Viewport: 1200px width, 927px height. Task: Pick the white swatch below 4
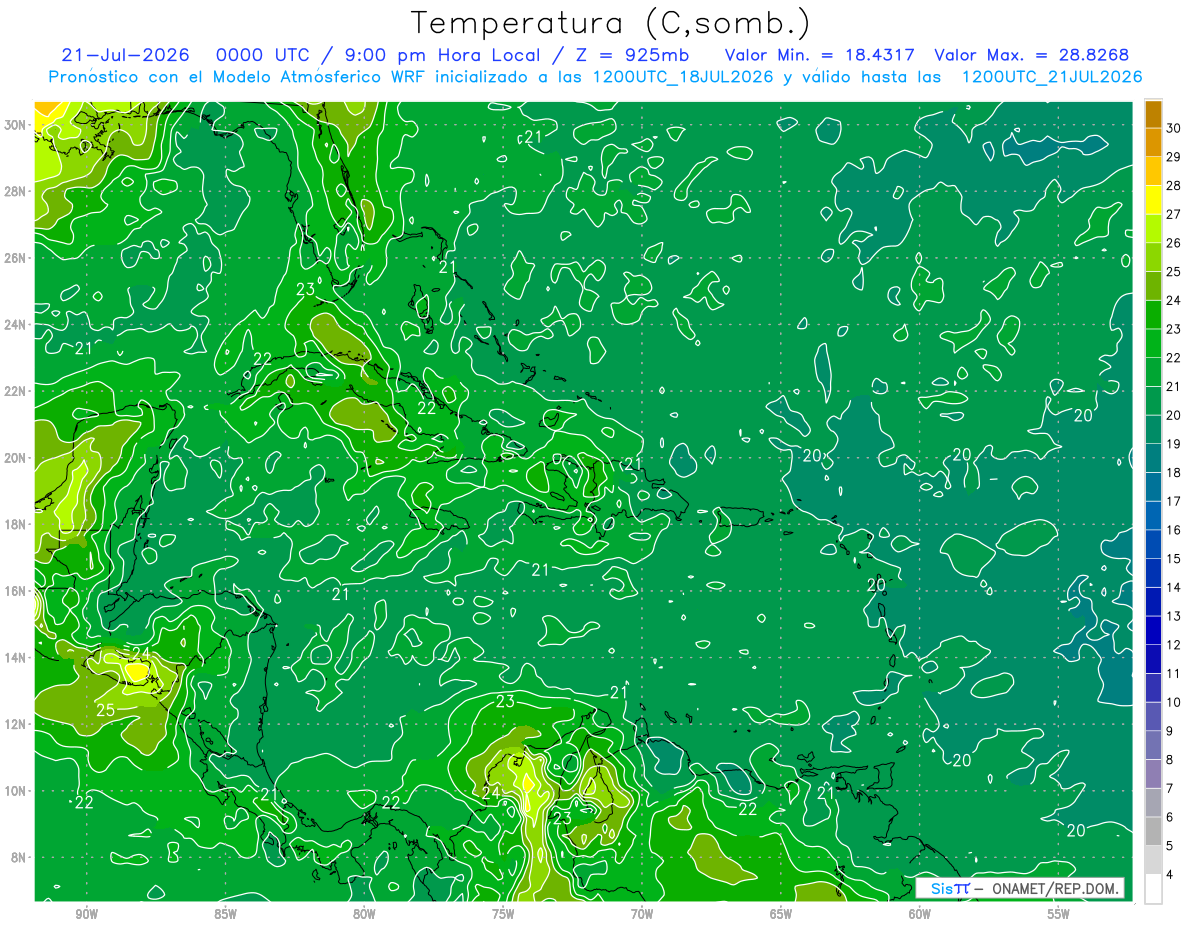click(x=1153, y=889)
